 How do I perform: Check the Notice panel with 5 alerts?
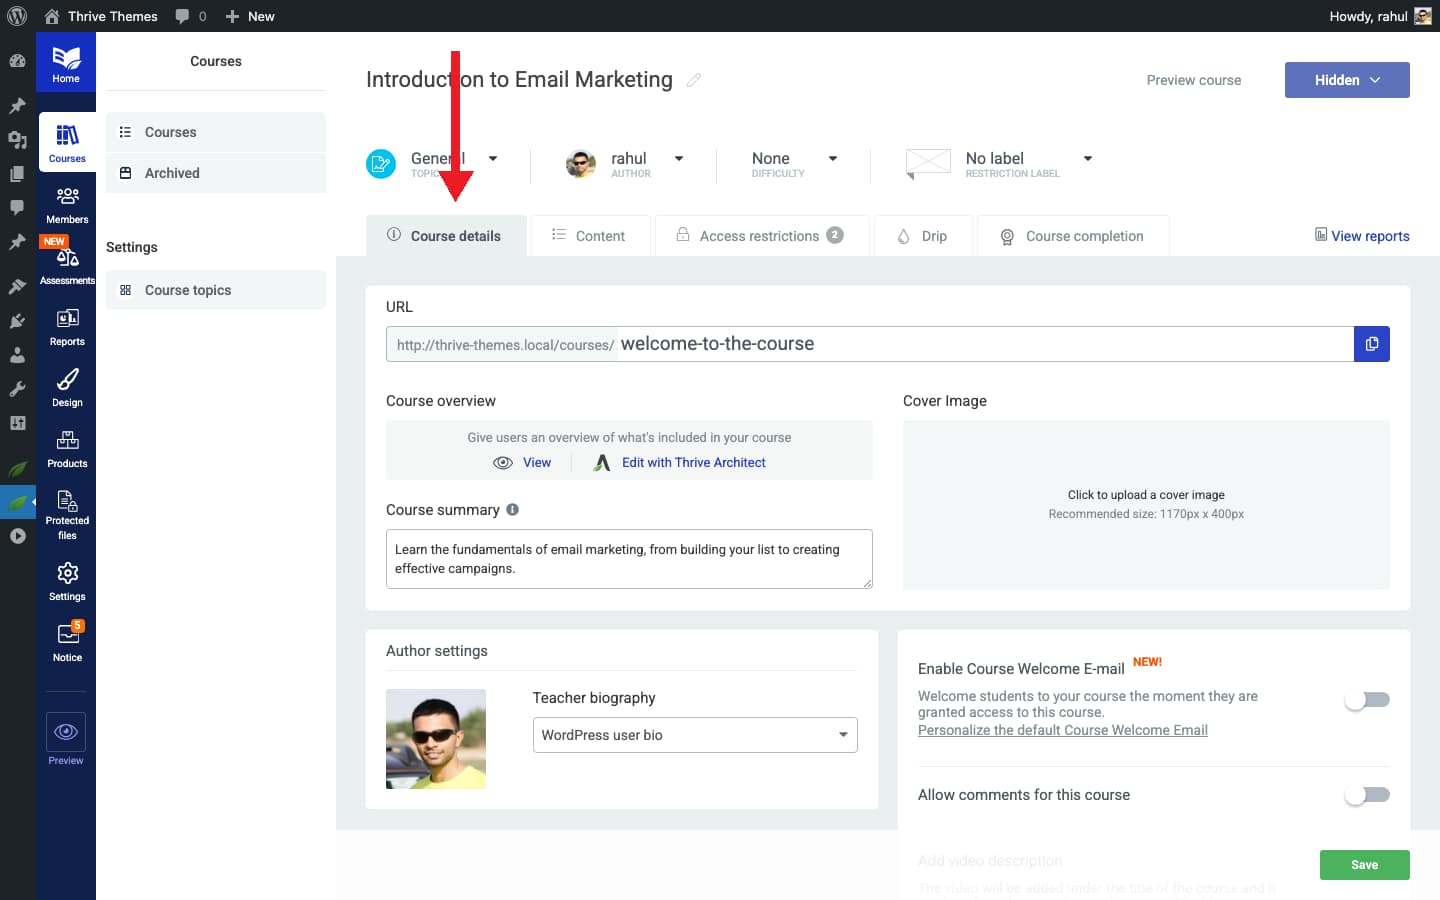click(67, 639)
